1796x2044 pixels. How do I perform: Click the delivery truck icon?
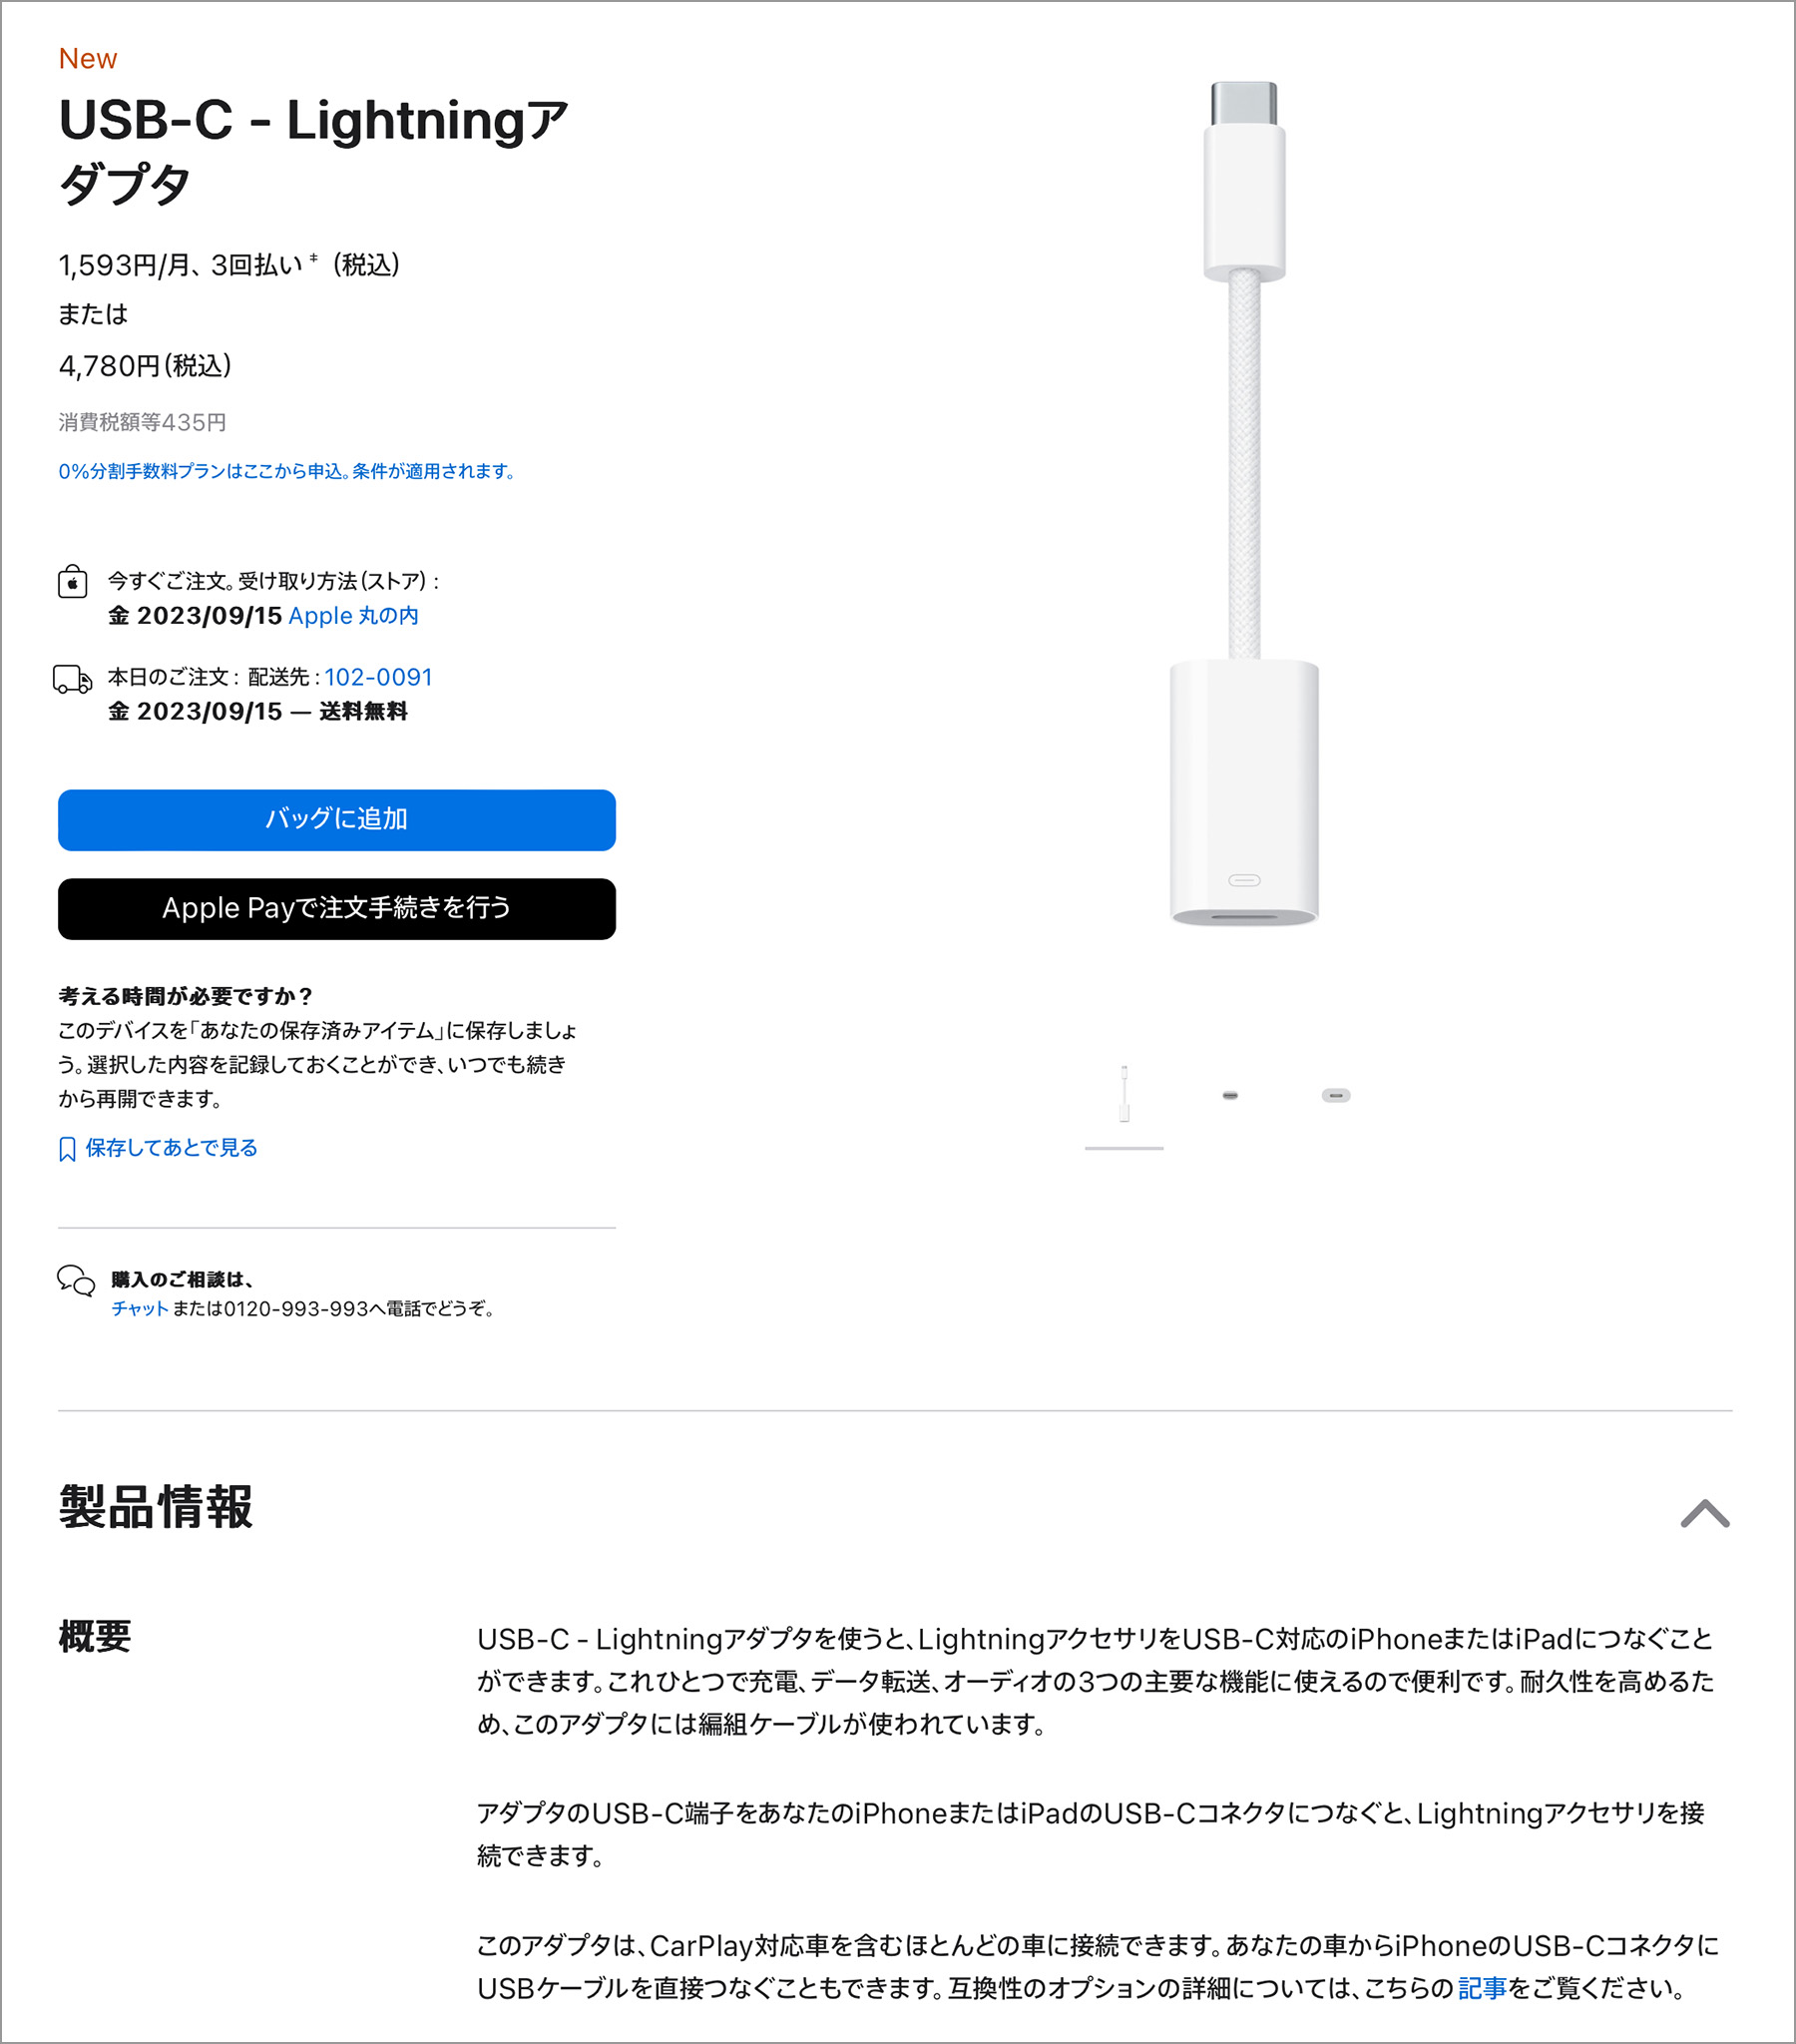click(x=72, y=679)
